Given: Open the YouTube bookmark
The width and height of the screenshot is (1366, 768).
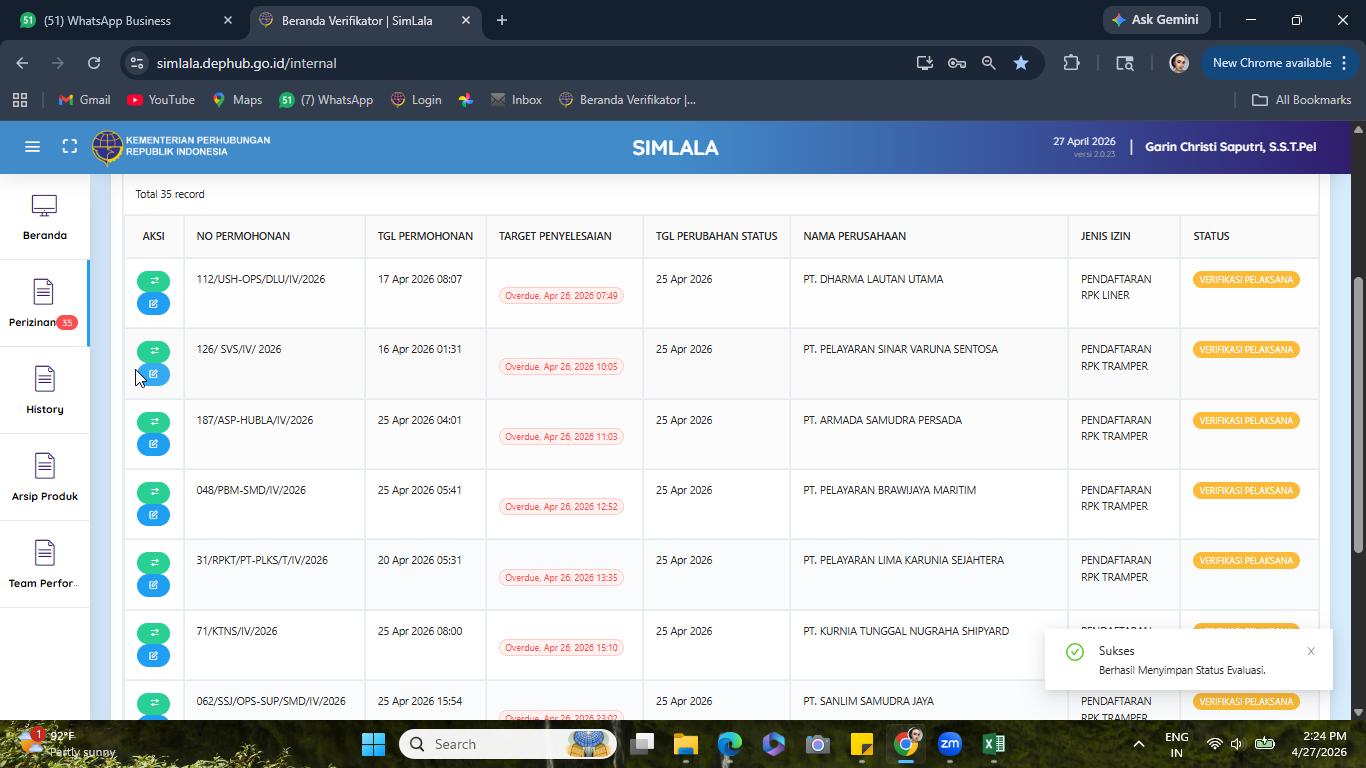Looking at the screenshot, I should click(x=161, y=100).
